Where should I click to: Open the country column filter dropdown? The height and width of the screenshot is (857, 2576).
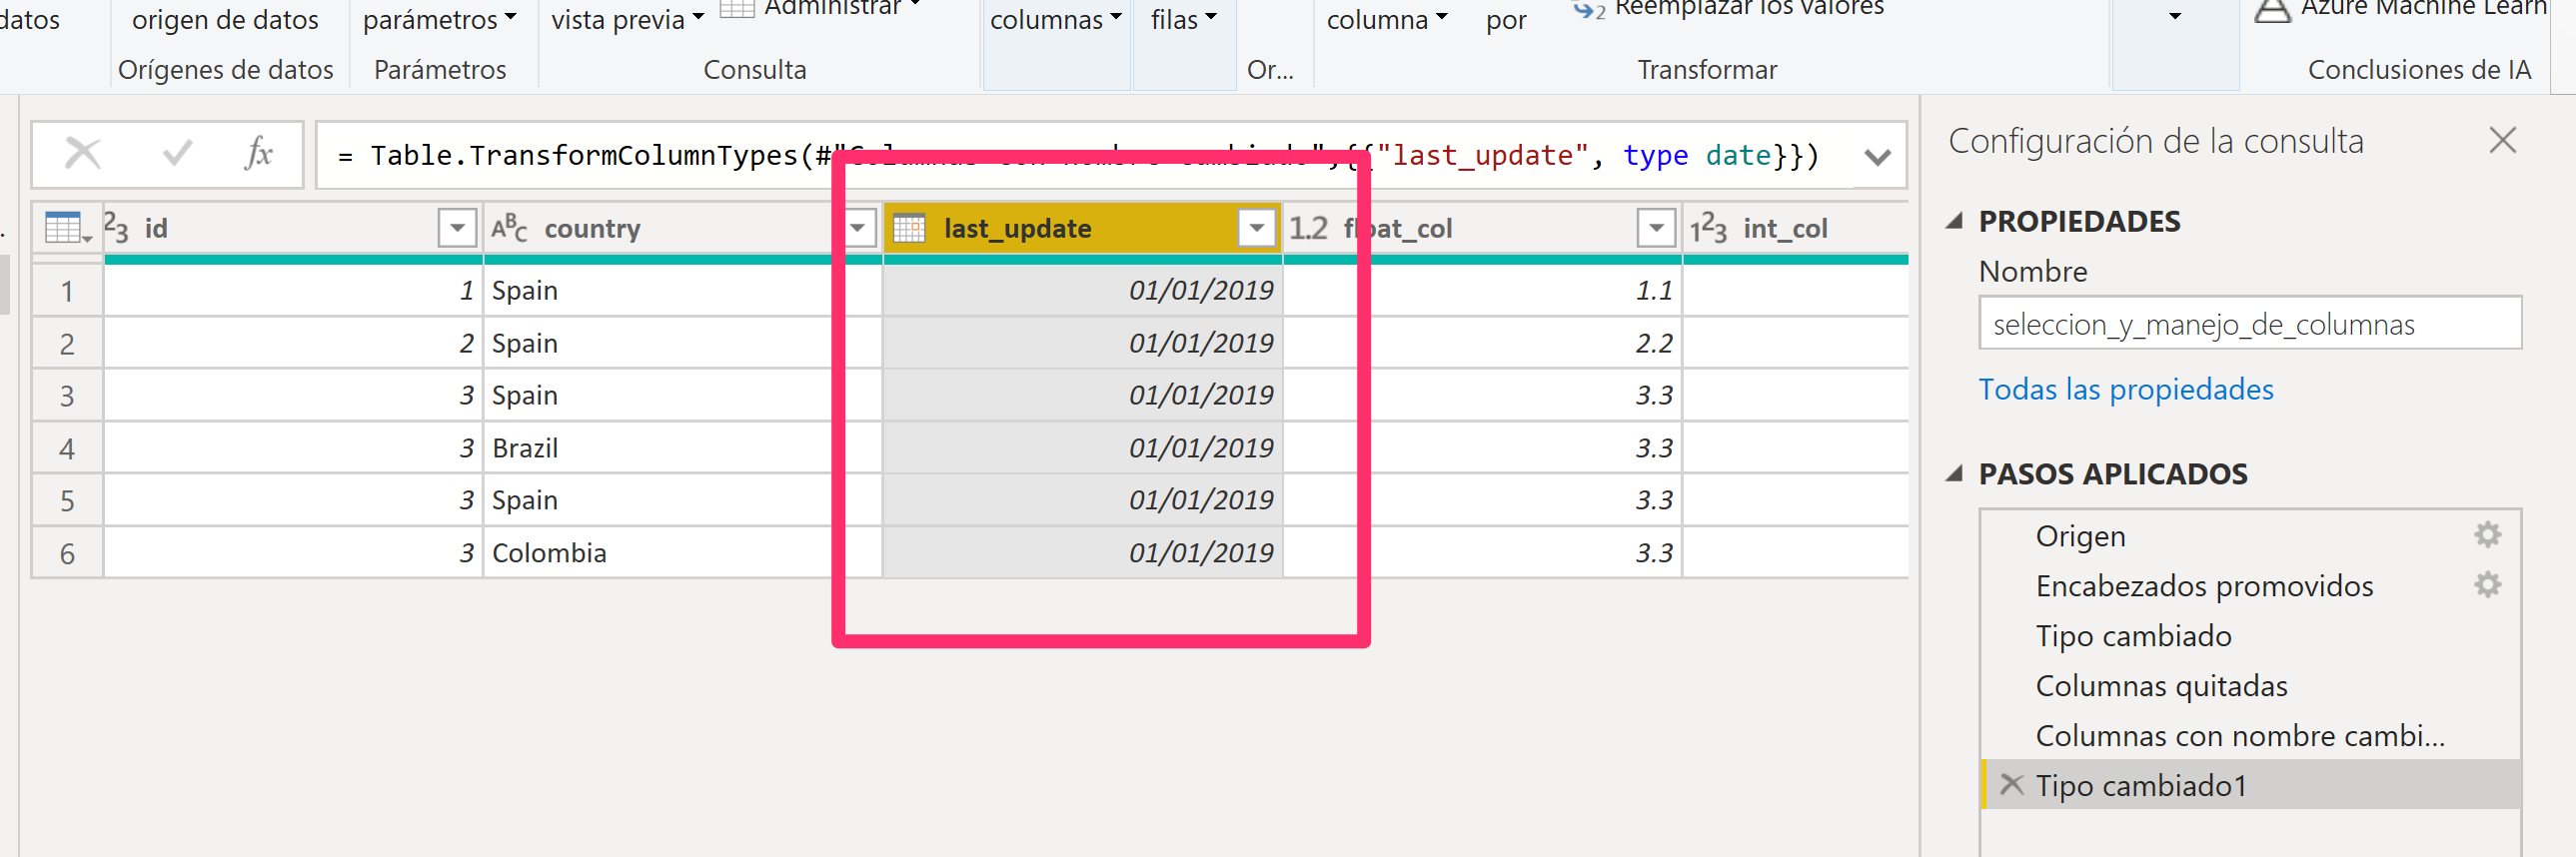coord(858,228)
